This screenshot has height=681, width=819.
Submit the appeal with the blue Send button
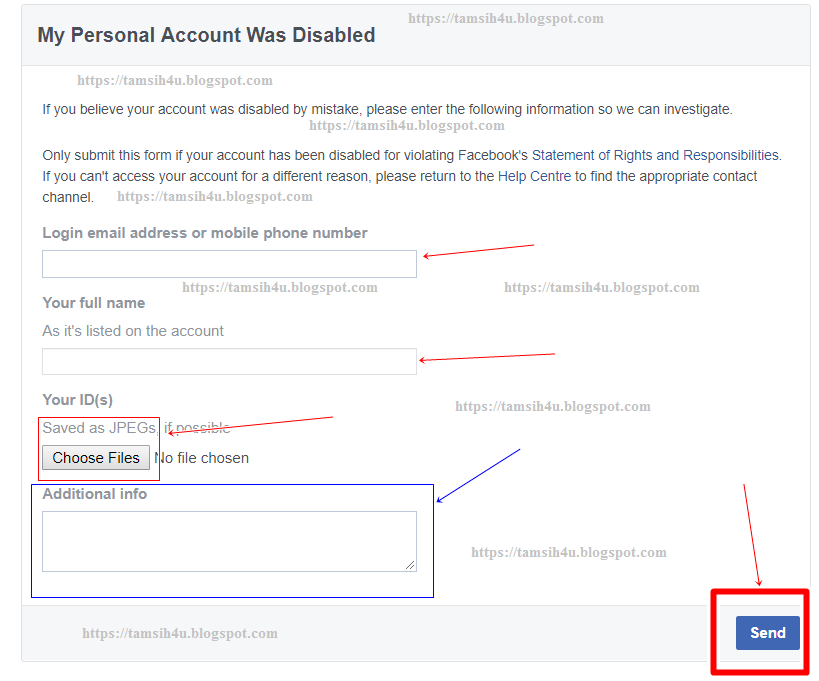(x=766, y=632)
